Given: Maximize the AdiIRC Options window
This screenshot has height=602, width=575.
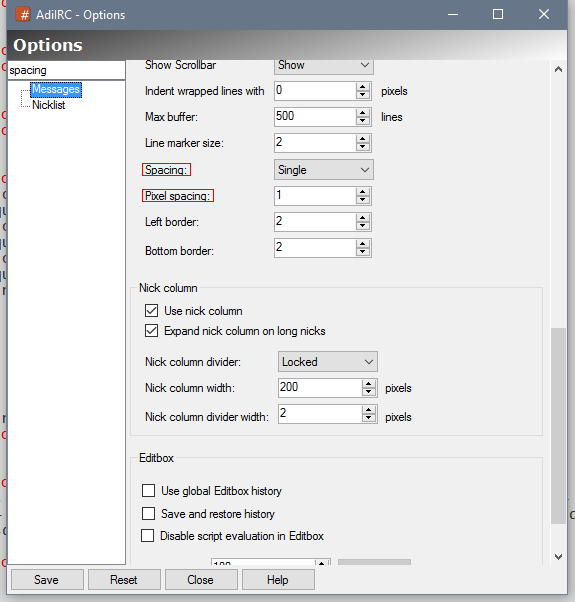Looking at the screenshot, I should [x=498, y=15].
